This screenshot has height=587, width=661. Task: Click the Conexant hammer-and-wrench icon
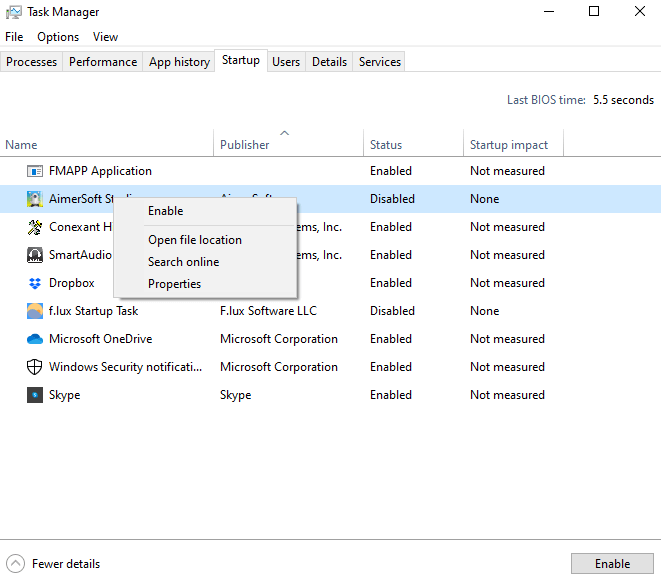click(x=35, y=227)
